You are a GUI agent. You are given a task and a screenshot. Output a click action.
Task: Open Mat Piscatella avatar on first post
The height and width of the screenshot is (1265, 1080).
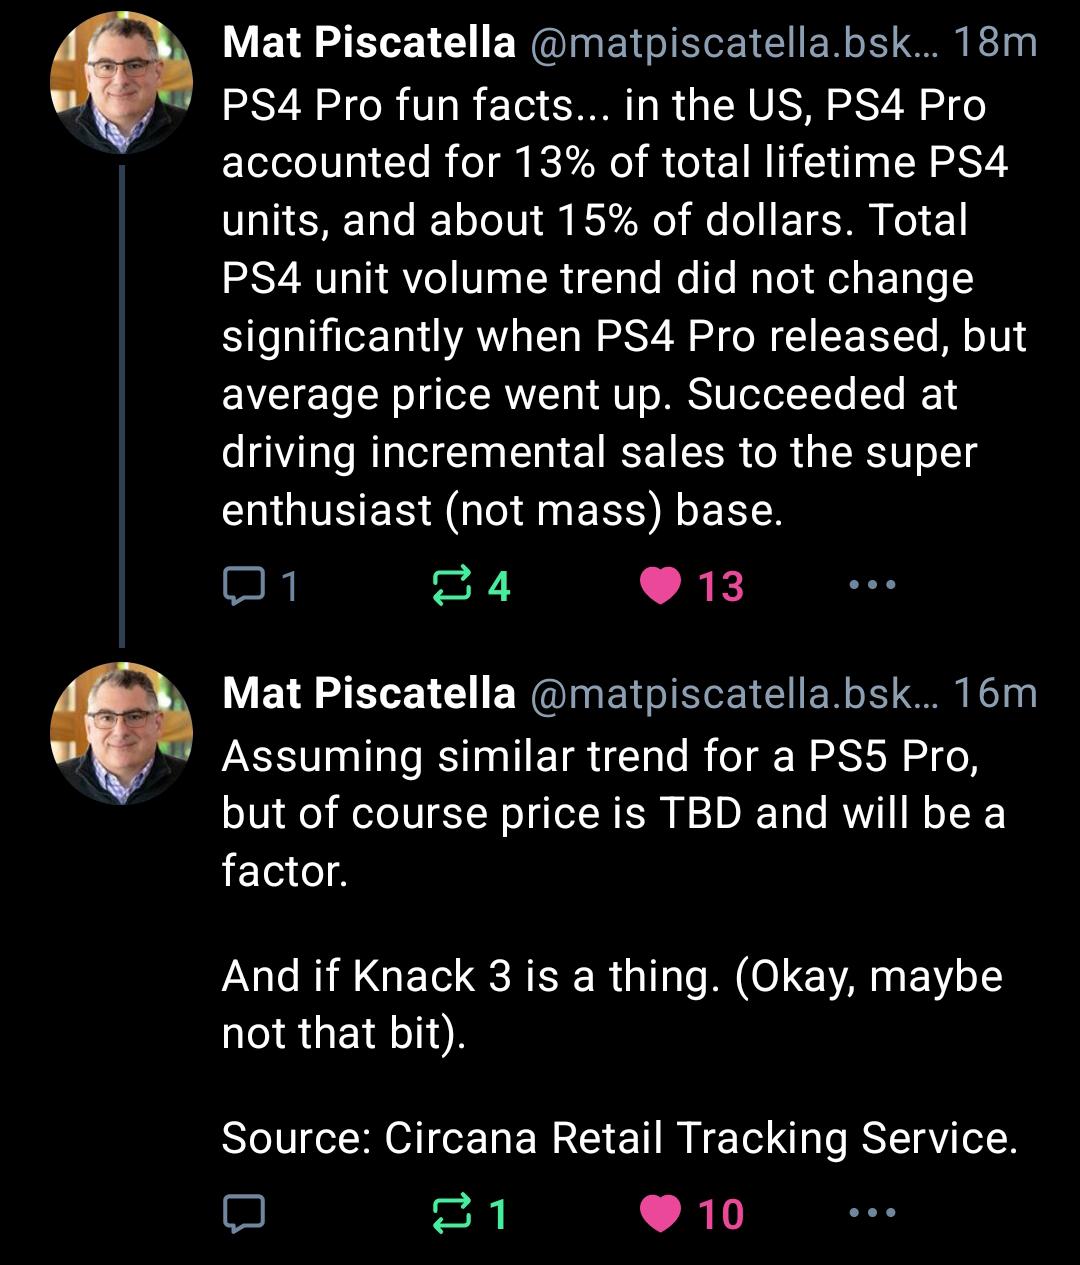click(x=121, y=84)
